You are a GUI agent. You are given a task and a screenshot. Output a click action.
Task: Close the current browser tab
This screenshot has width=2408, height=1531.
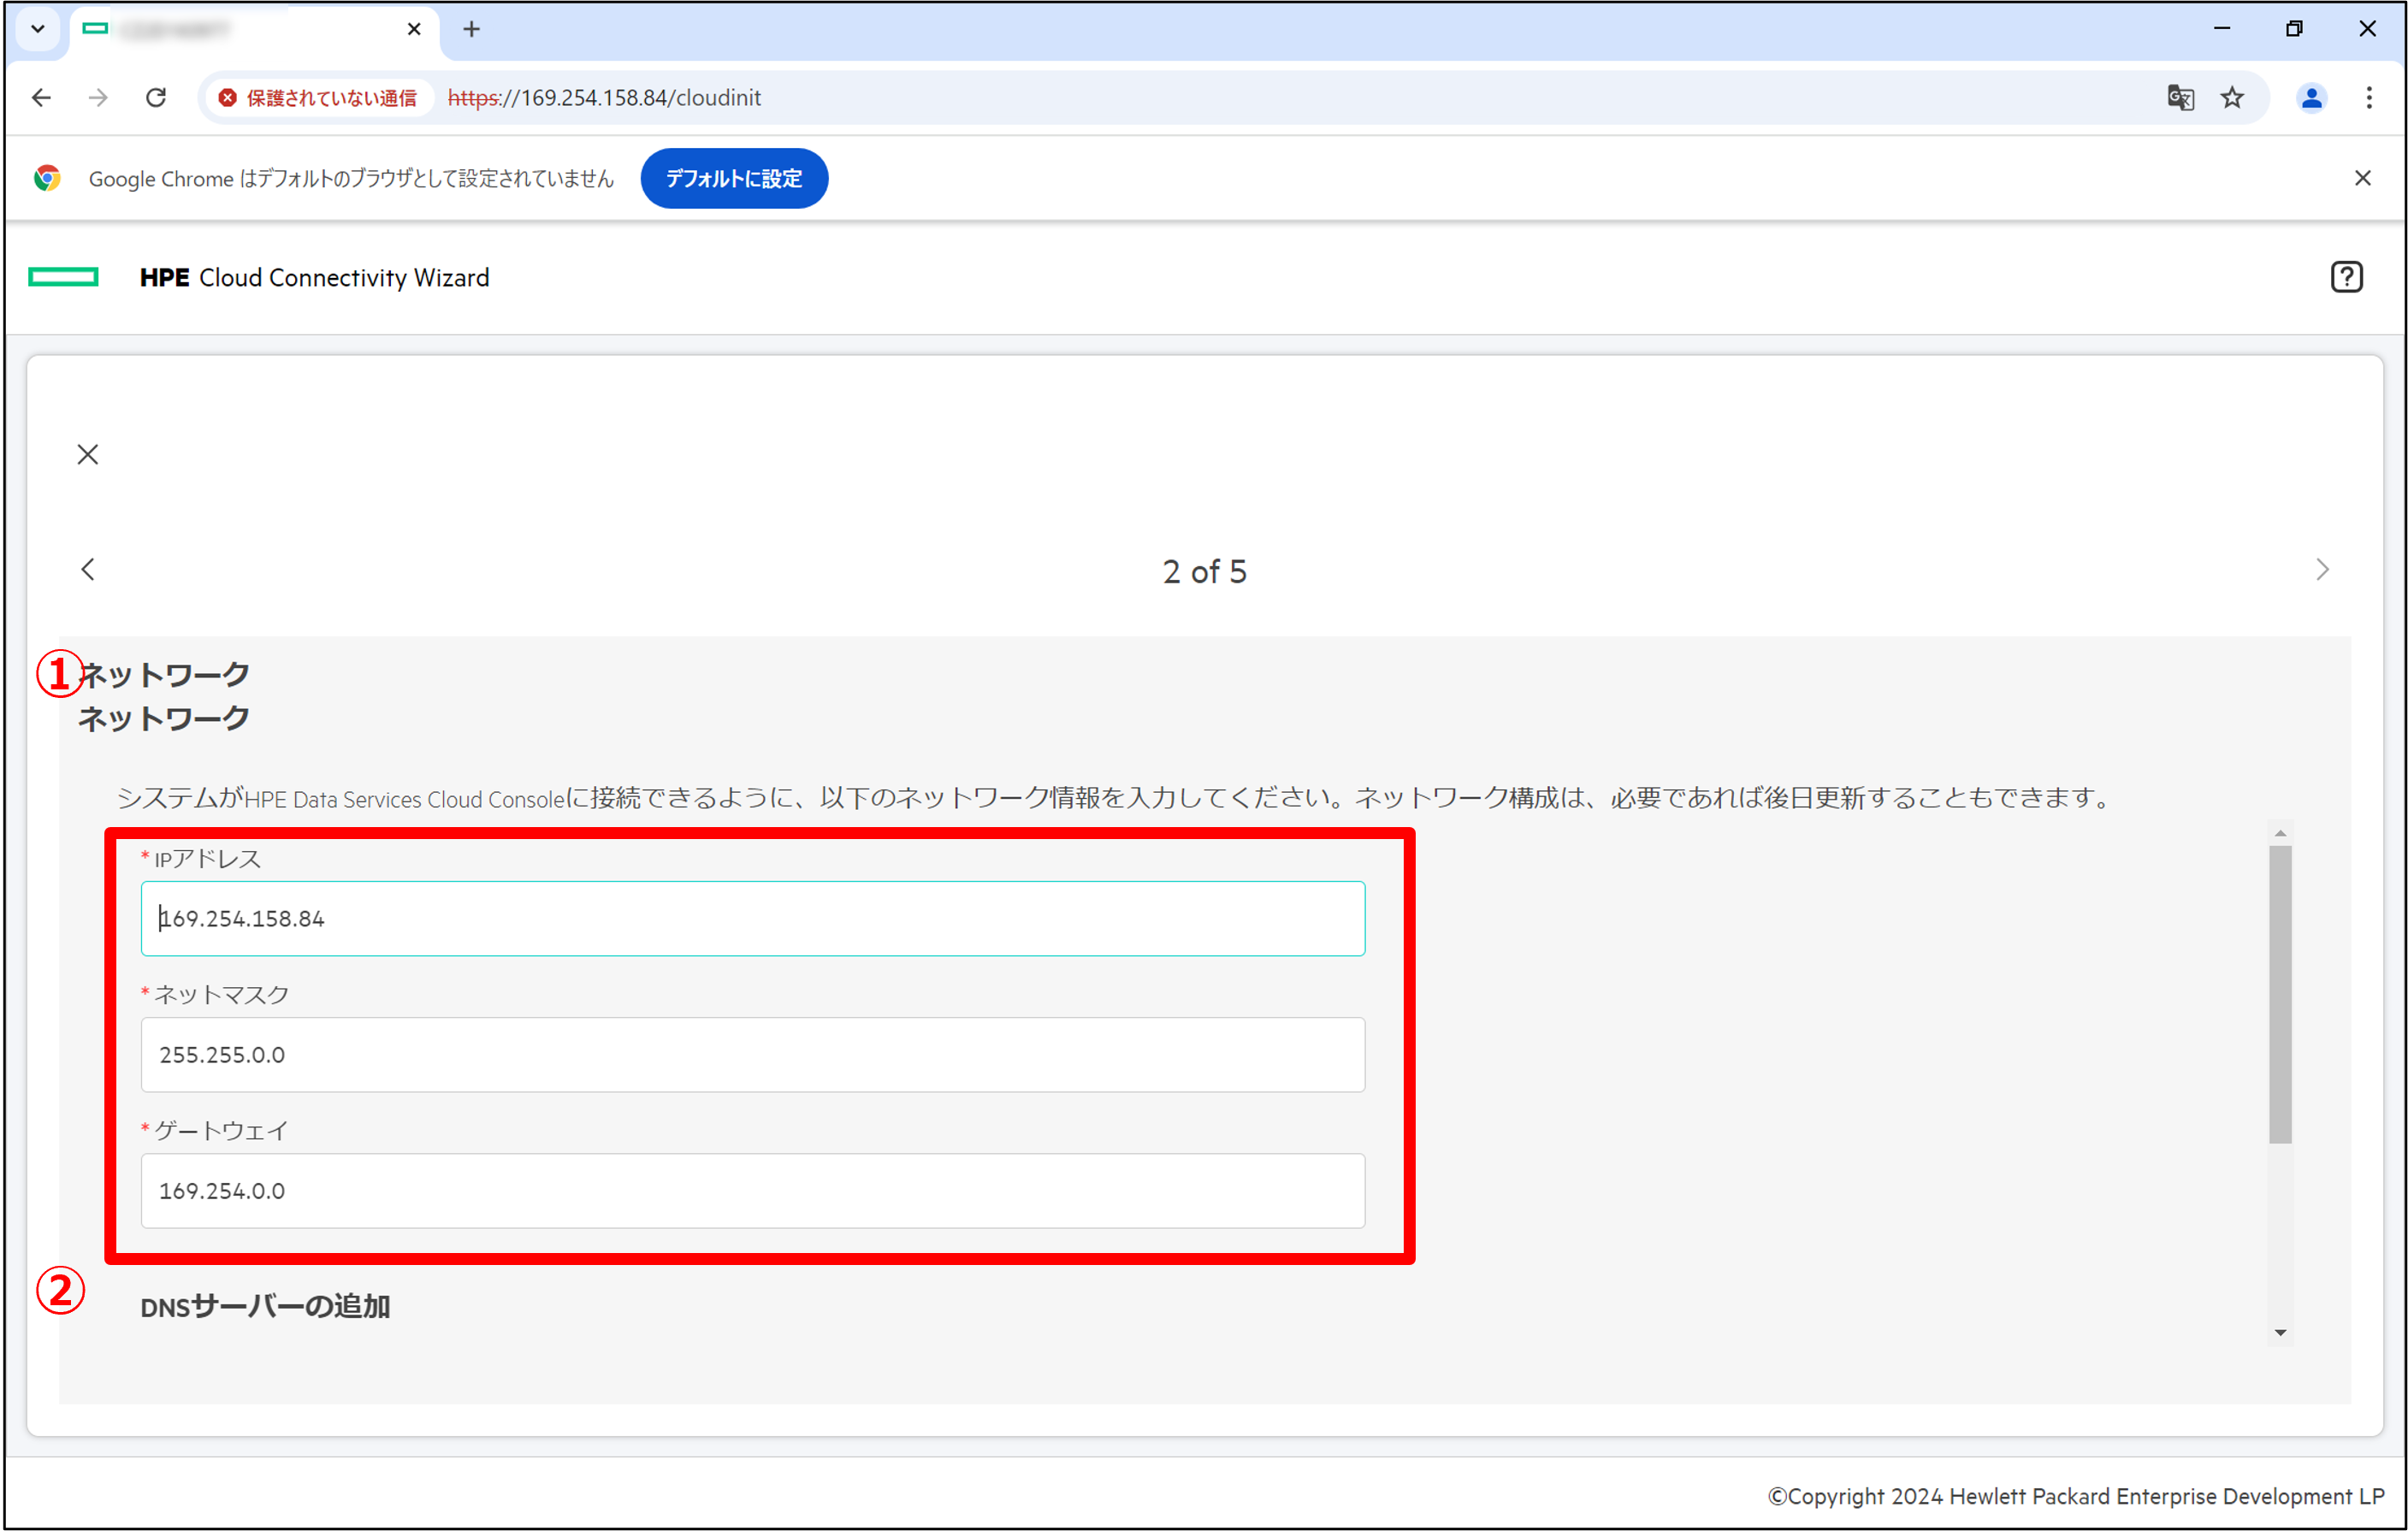pos(414,29)
